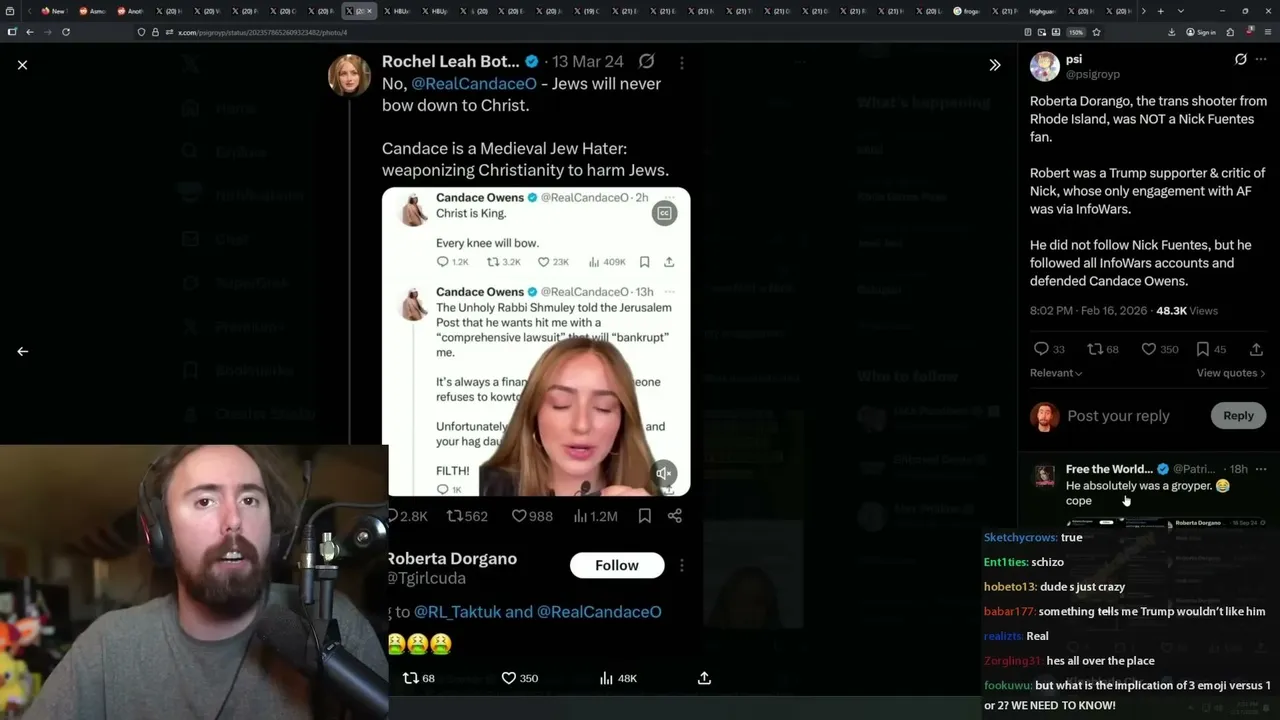Collapse the side panel with the double chevron
Screen dimensions: 1280x720
(x=994, y=65)
